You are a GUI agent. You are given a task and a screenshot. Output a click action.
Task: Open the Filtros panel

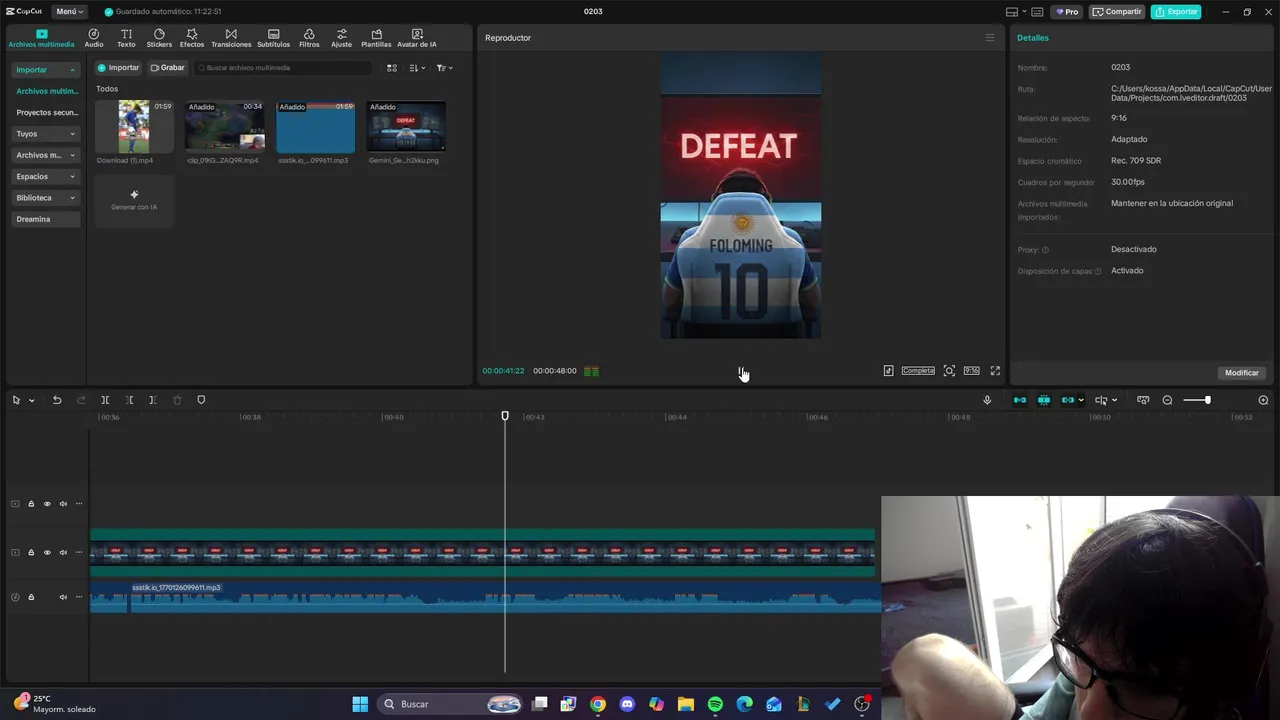point(309,38)
